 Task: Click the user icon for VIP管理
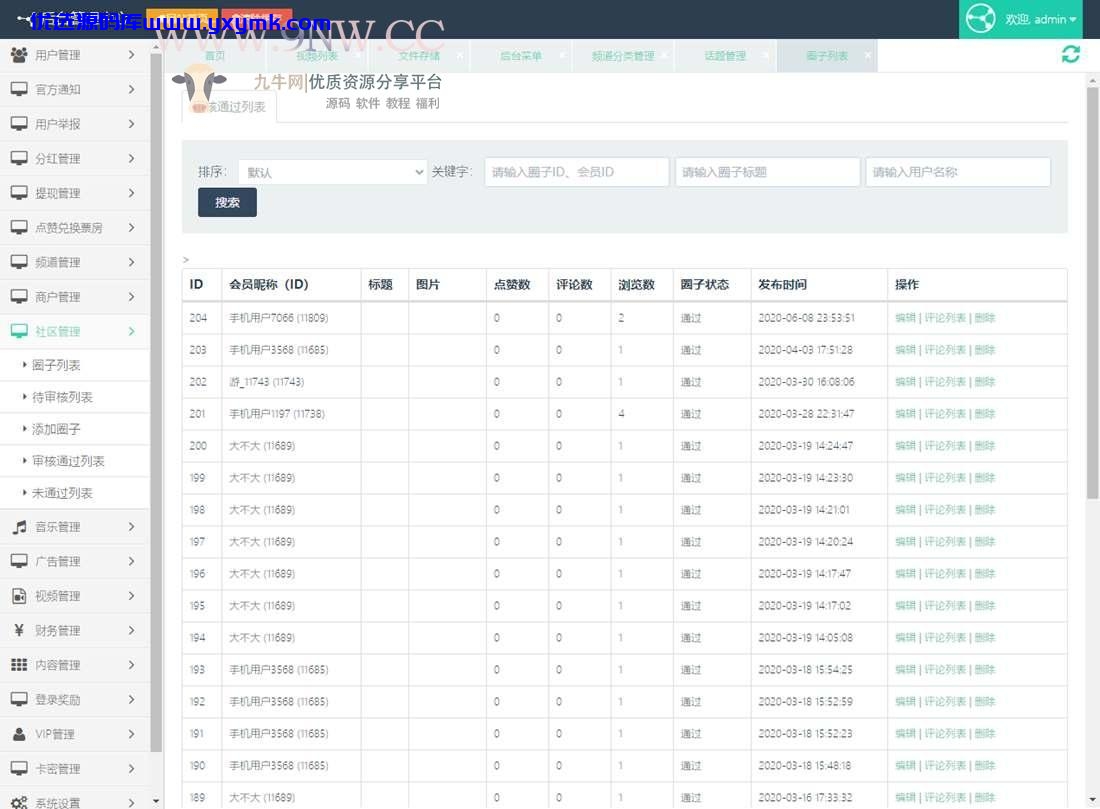[19, 734]
